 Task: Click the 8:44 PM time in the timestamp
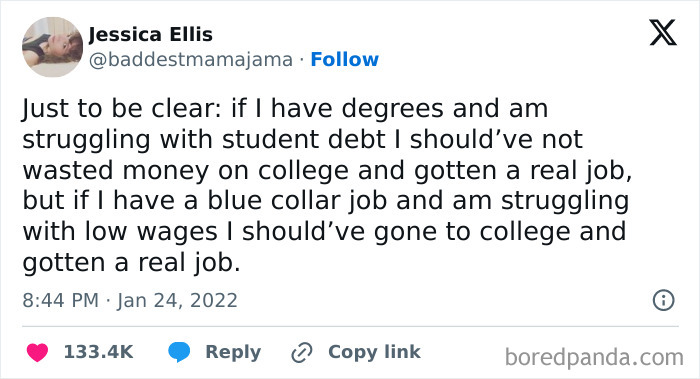click(x=60, y=300)
